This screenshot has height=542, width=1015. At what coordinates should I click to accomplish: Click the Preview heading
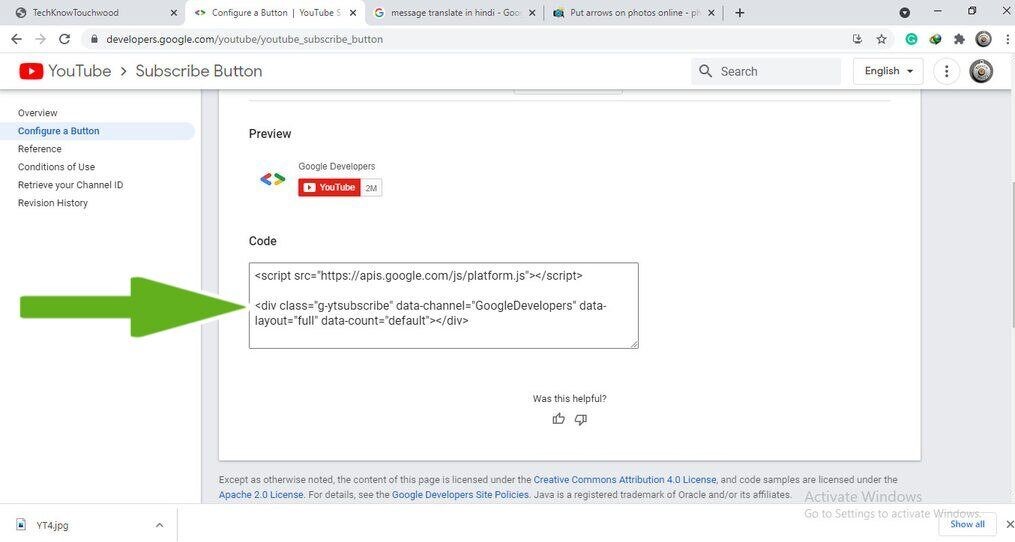coord(270,134)
